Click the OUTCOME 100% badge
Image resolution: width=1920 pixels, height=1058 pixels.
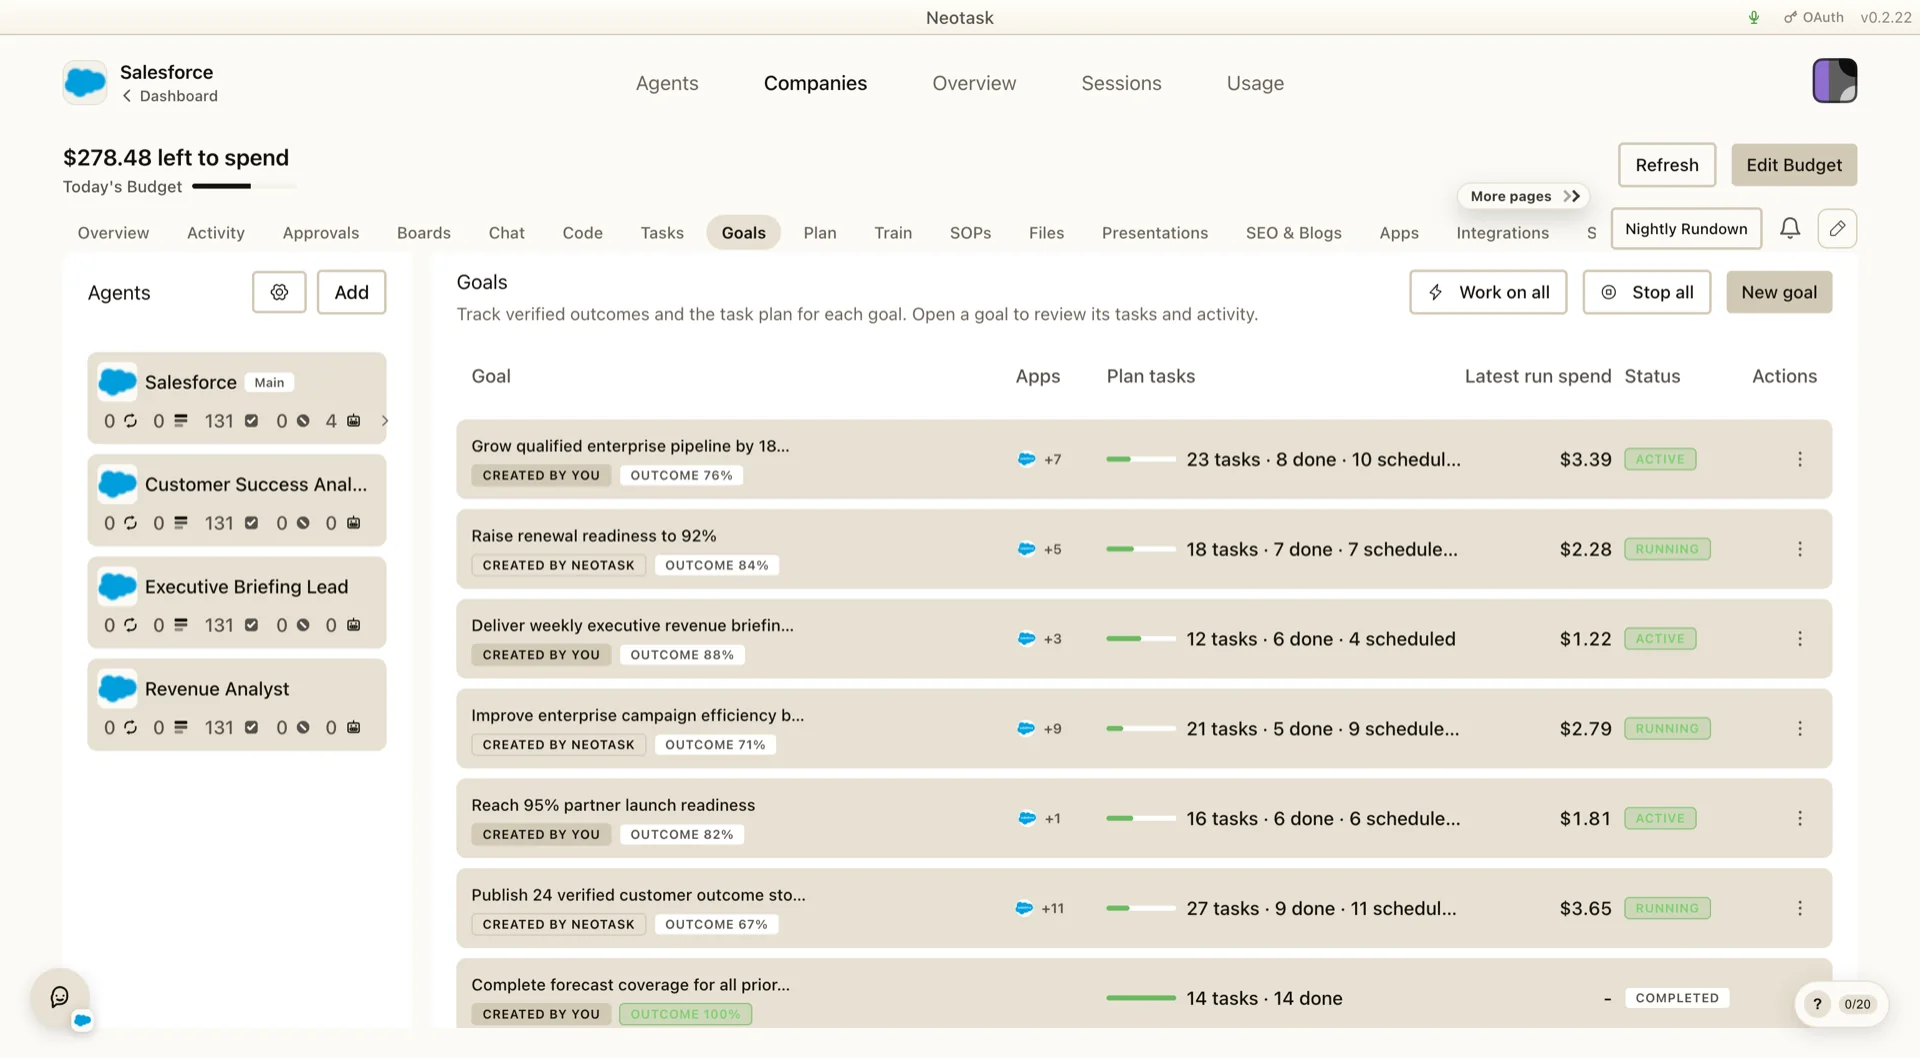[x=685, y=1014]
